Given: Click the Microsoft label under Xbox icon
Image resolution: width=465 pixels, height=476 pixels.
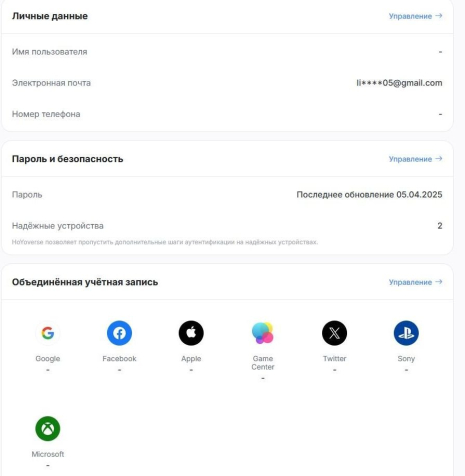Looking at the screenshot, I should coord(48,454).
